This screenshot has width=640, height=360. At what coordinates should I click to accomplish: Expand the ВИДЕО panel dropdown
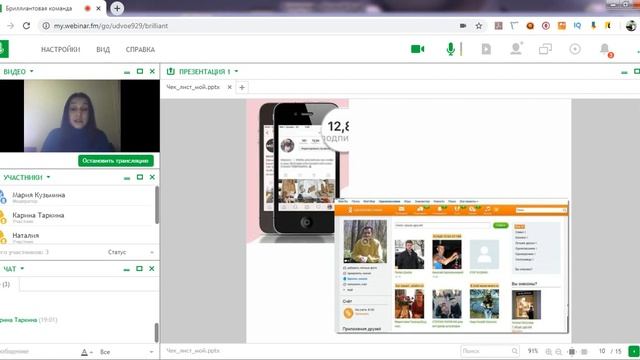click(x=31, y=71)
